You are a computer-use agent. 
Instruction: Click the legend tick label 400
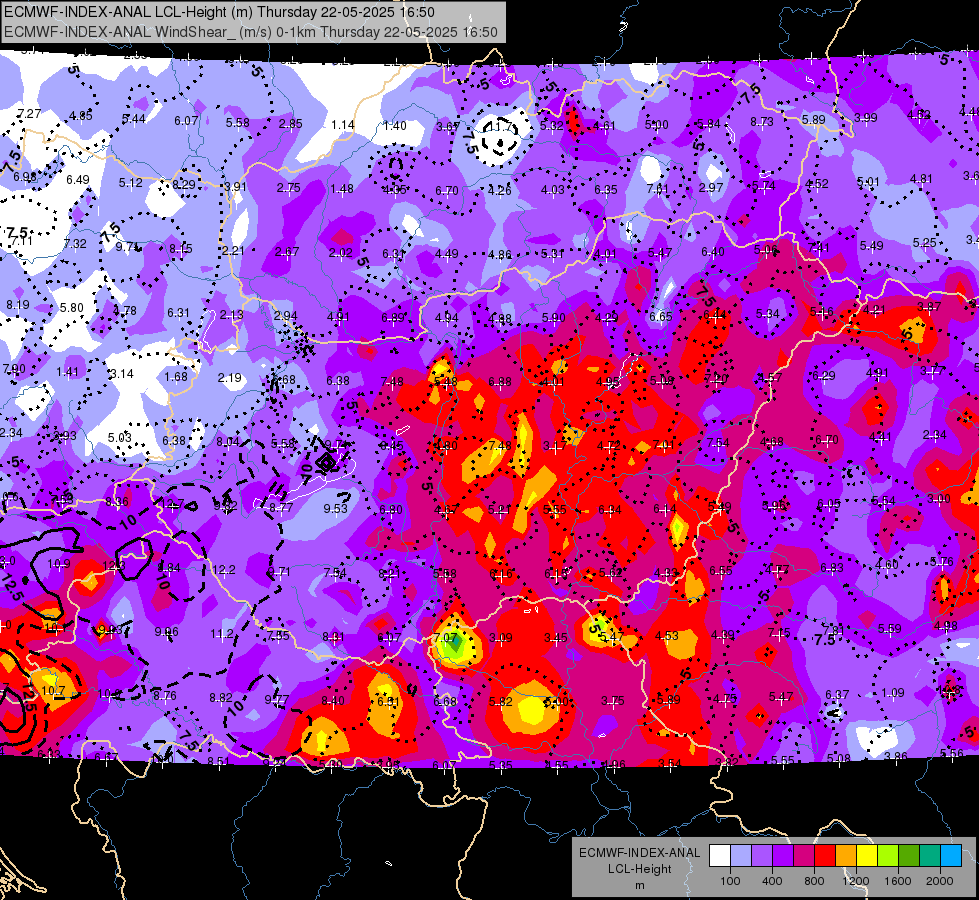click(x=772, y=881)
